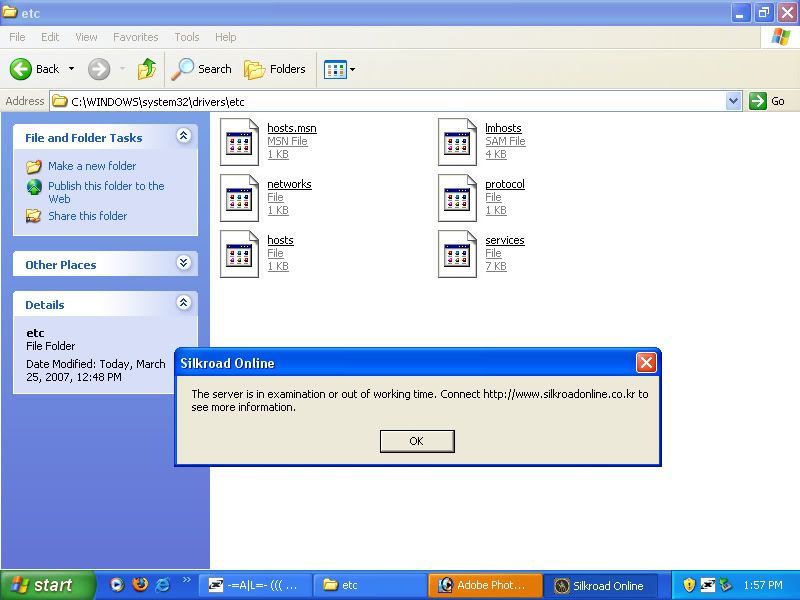Open the Views dropdown arrow
The width and height of the screenshot is (800, 600).
(x=352, y=69)
